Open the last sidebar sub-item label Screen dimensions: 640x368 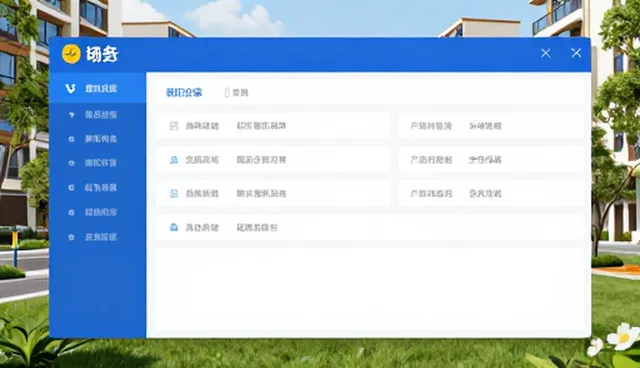pyautogui.click(x=101, y=237)
